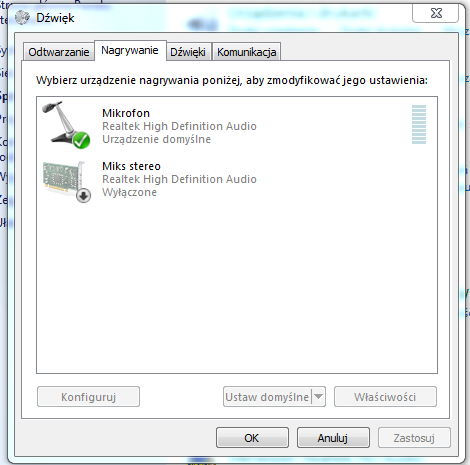470x465 pixels.
Task: Cancel the dialog with Anuluj
Action: pyautogui.click(x=333, y=438)
